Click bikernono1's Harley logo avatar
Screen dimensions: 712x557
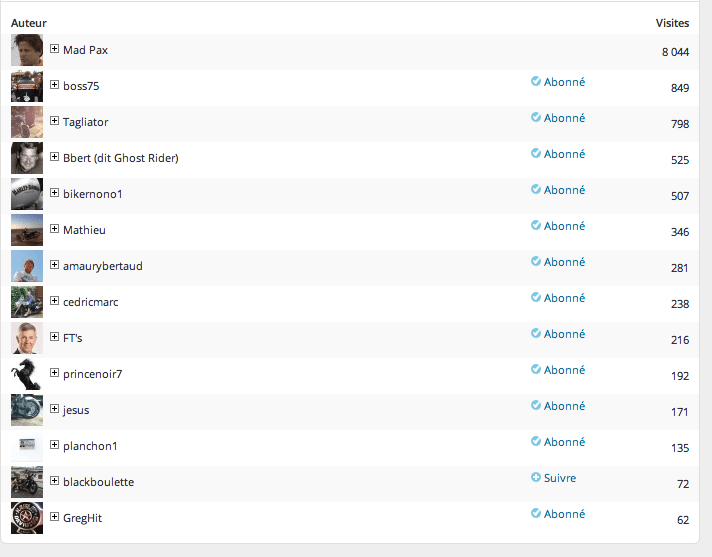click(27, 194)
